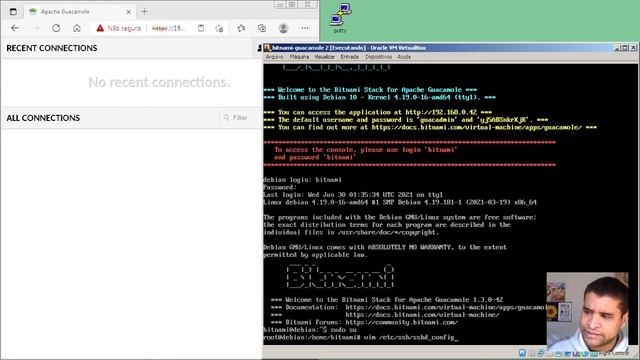Viewport: 640px width, 360px height.
Task: Click the 'sudo su' command line
Action: click(x=310, y=330)
